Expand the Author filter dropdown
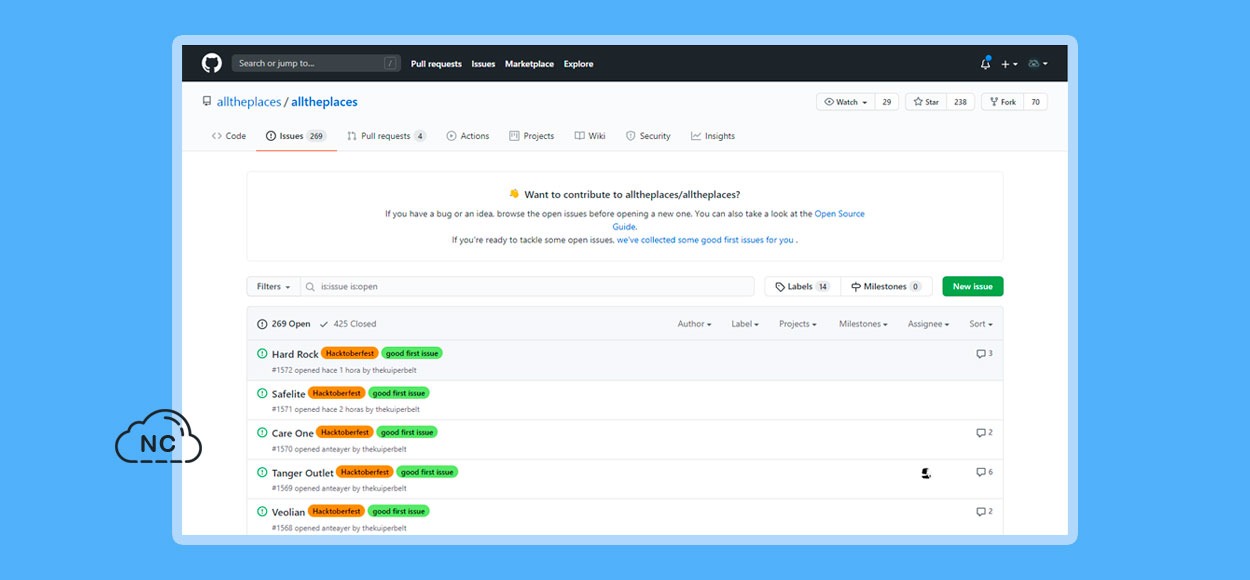1250x580 pixels. tap(694, 324)
